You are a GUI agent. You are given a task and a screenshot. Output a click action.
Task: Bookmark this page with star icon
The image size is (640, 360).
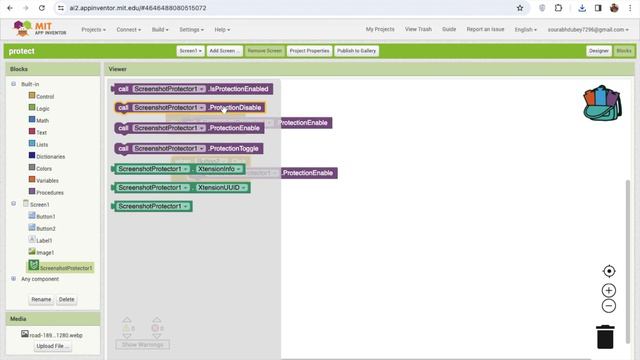520,8
